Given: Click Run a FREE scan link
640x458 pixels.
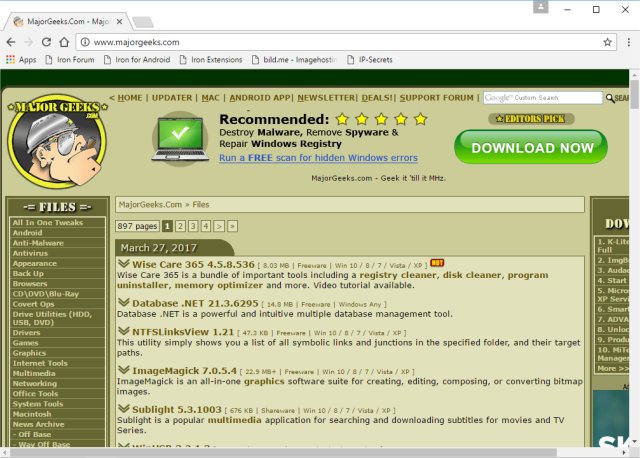Looking at the screenshot, I should [x=318, y=158].
